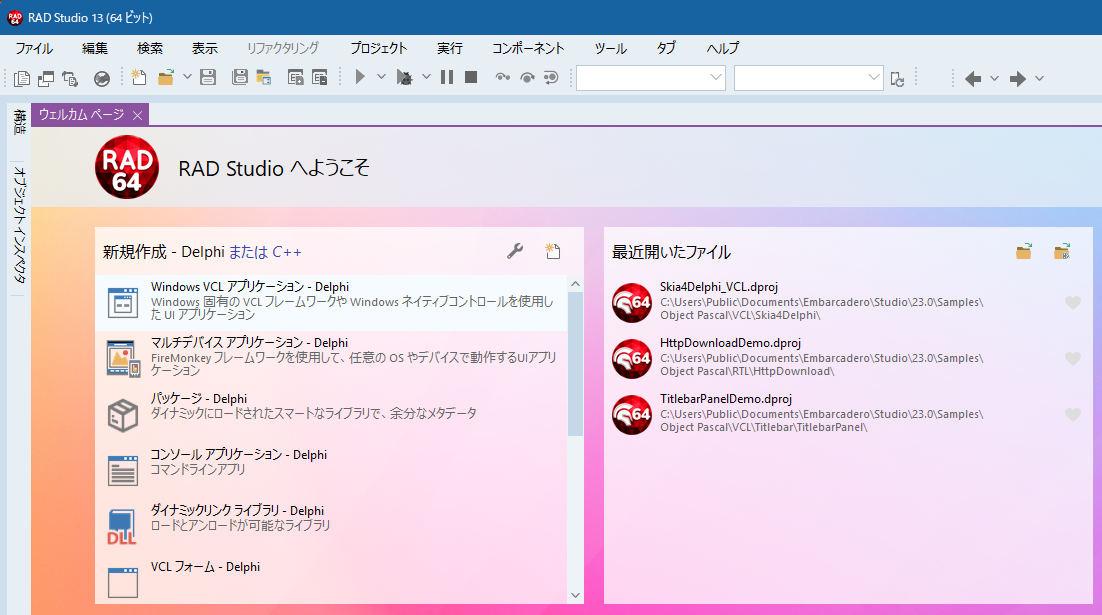Viewport: 1102px width, 615px height.
Task: Switch new items list to C++ link
Action: (265, 252)
